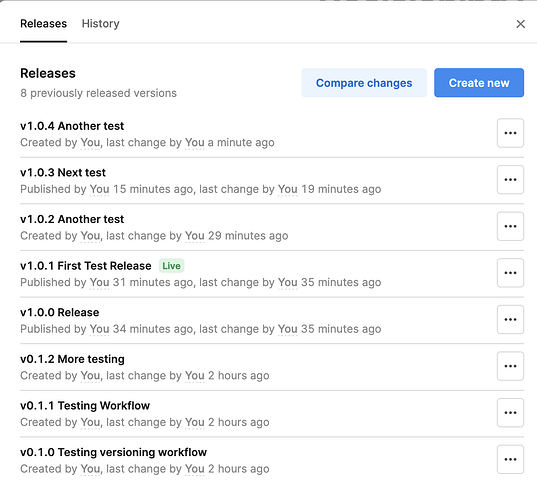Open ellipsis menu for v0.1.0 Testing versioning workflow
The image size is (537, 500).
click(510, 459)
